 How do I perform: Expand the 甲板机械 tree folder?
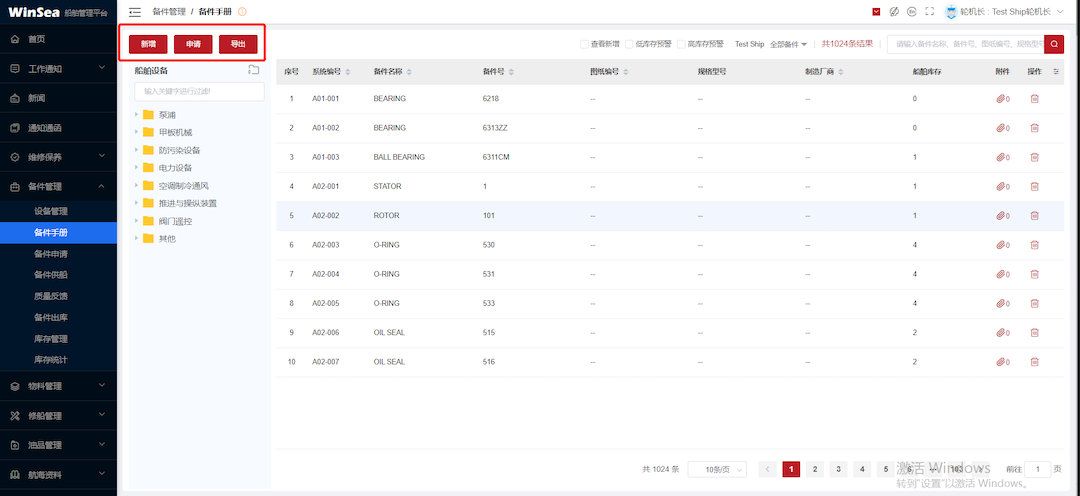(136, 132)
